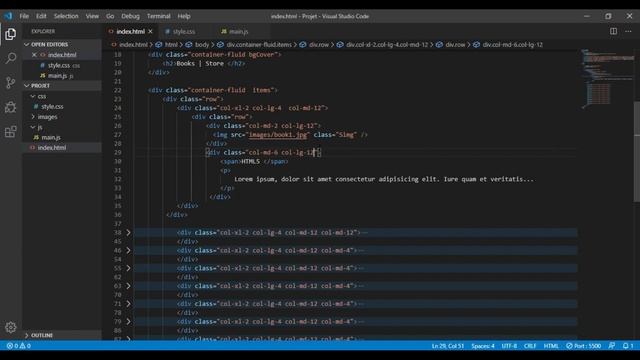Switch to the main.js tab
The height and width of the screenshot is (360, 640).
[x=238, y=31]
